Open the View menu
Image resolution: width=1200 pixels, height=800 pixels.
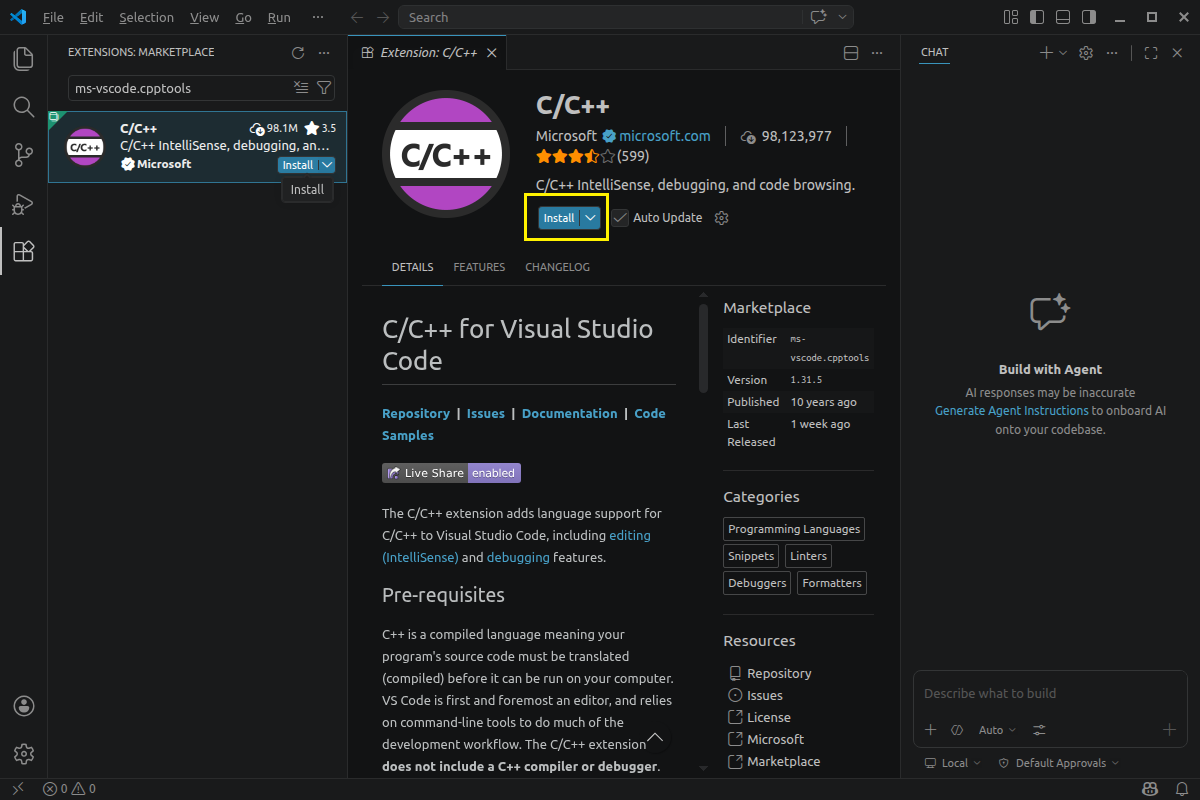(204, 17)
